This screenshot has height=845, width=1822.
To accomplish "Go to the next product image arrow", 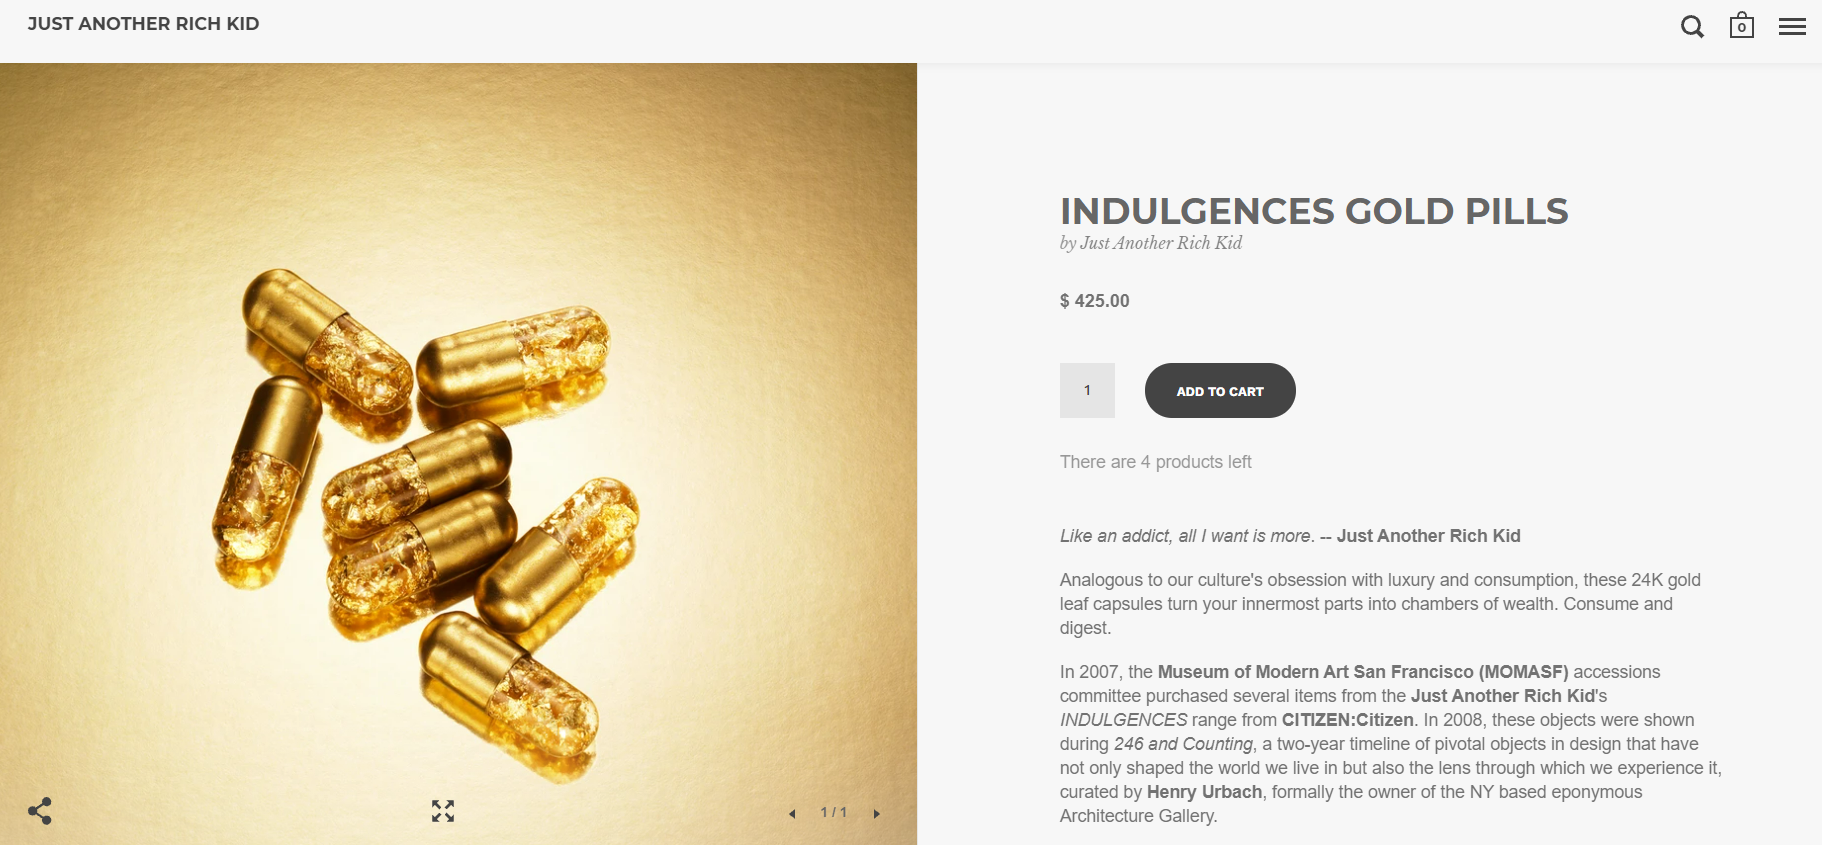I will [x=877, y=814].
